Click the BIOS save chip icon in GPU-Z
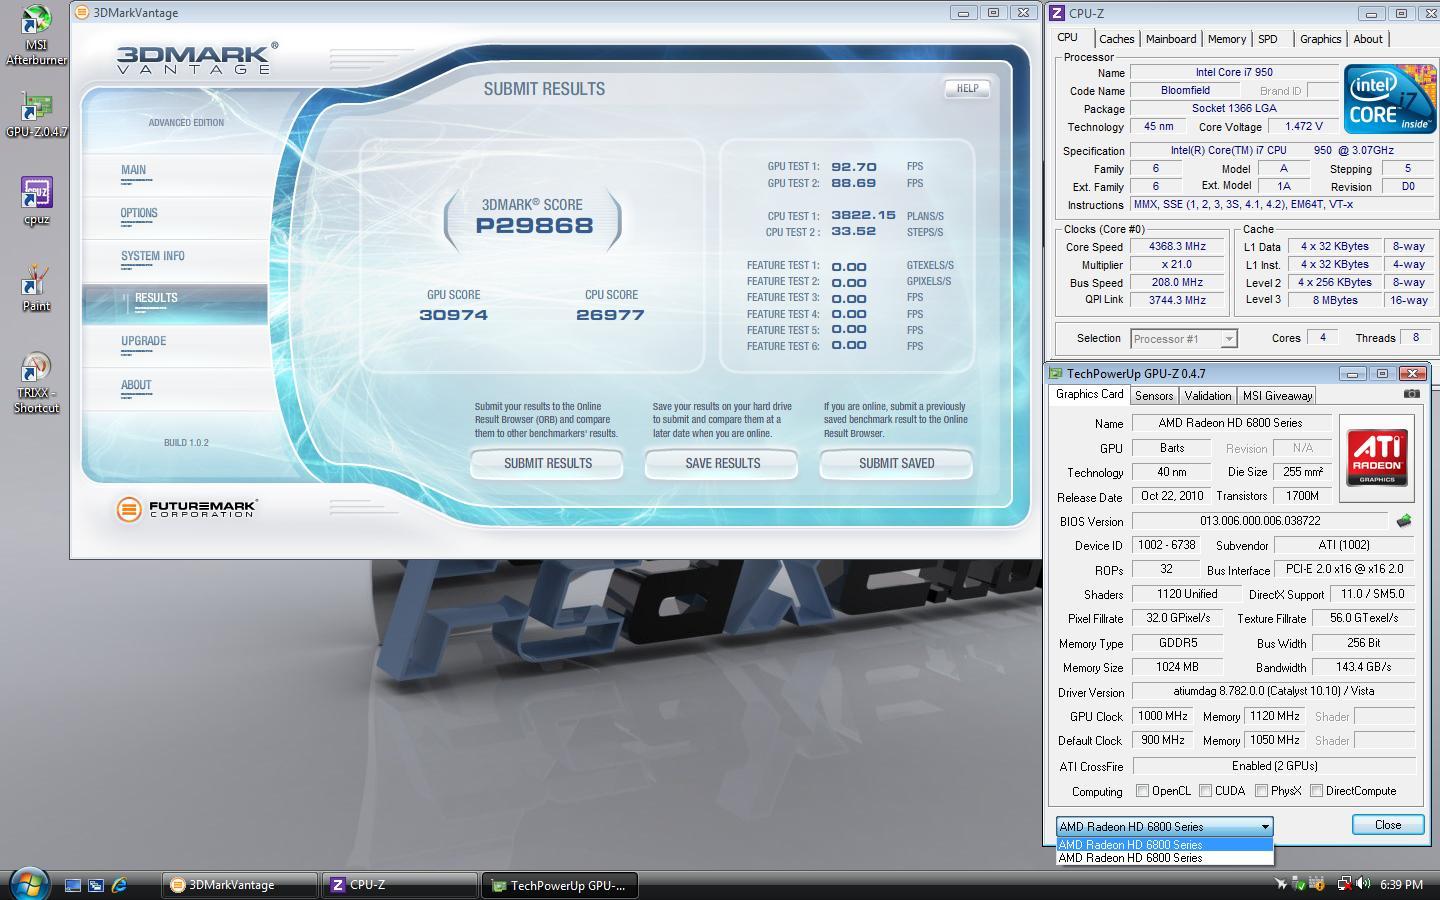 point(1404,521)
